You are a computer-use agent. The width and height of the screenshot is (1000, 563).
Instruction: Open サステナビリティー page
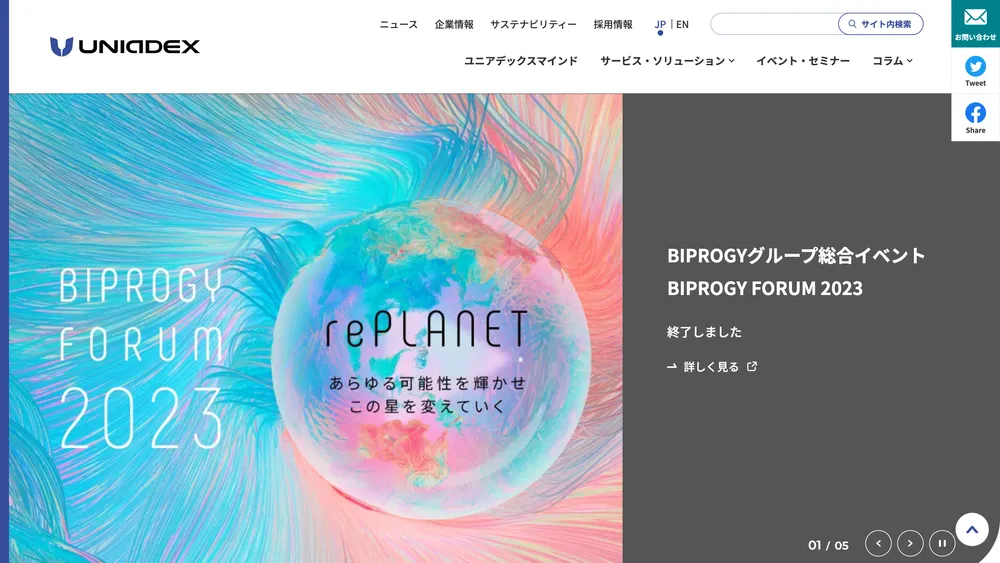(533, 24)
